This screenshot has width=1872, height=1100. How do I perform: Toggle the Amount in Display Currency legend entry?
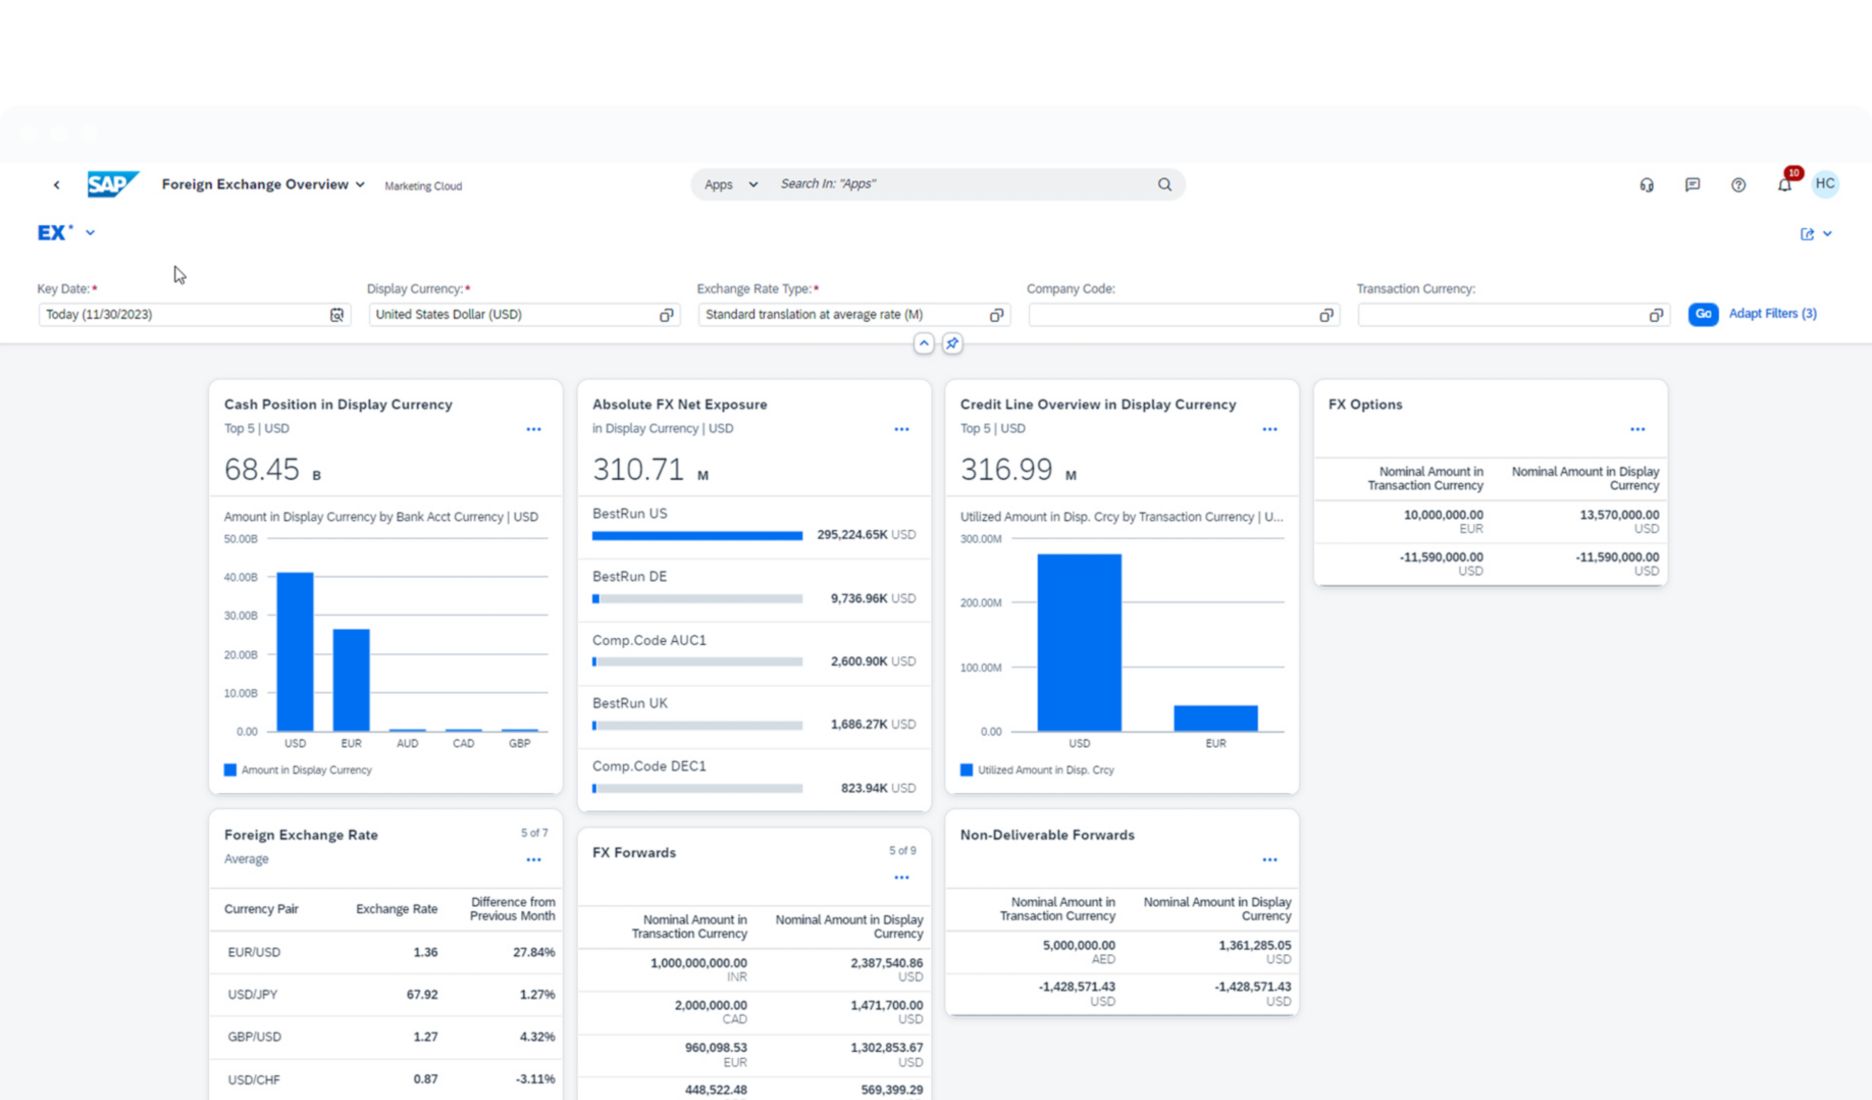[x=298, y=770]
